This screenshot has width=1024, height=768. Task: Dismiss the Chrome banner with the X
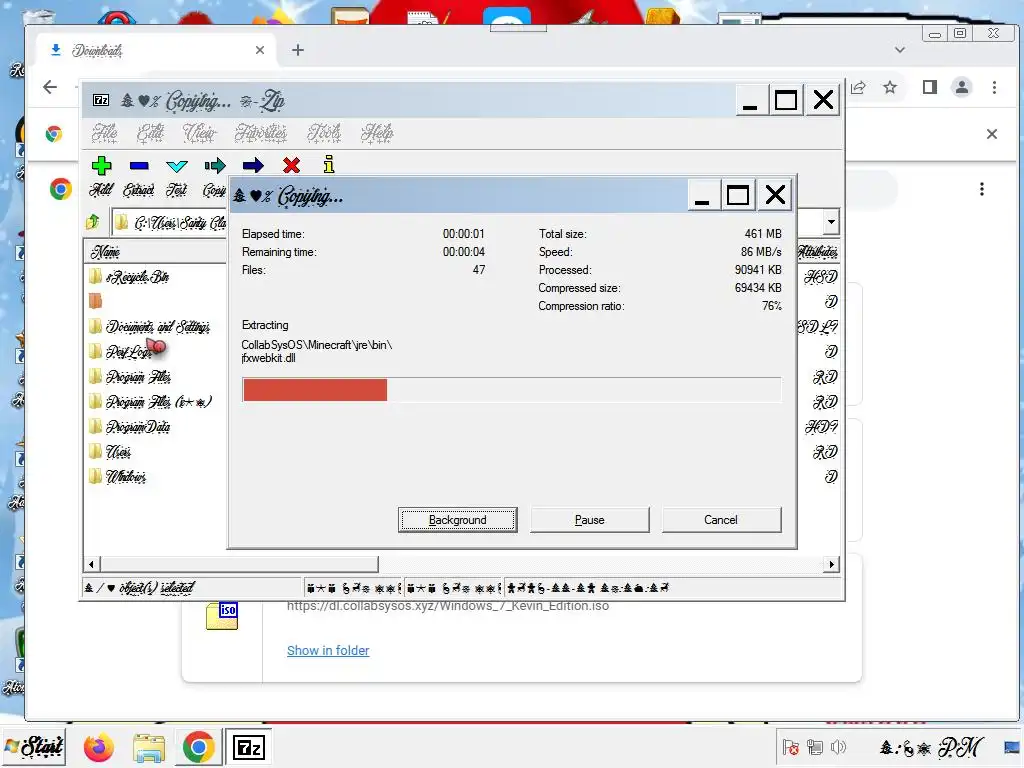click(x=992, y=134)
